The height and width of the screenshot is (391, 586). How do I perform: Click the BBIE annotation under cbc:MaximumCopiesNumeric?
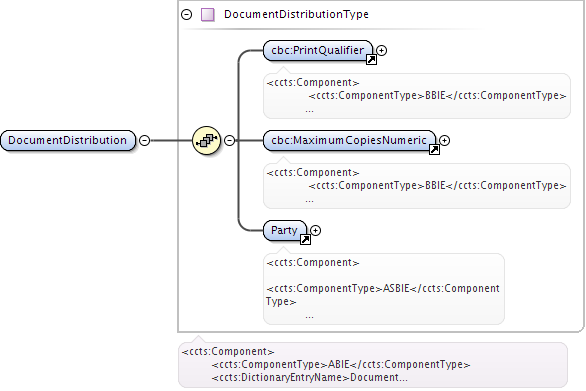(x=417, y=186)
